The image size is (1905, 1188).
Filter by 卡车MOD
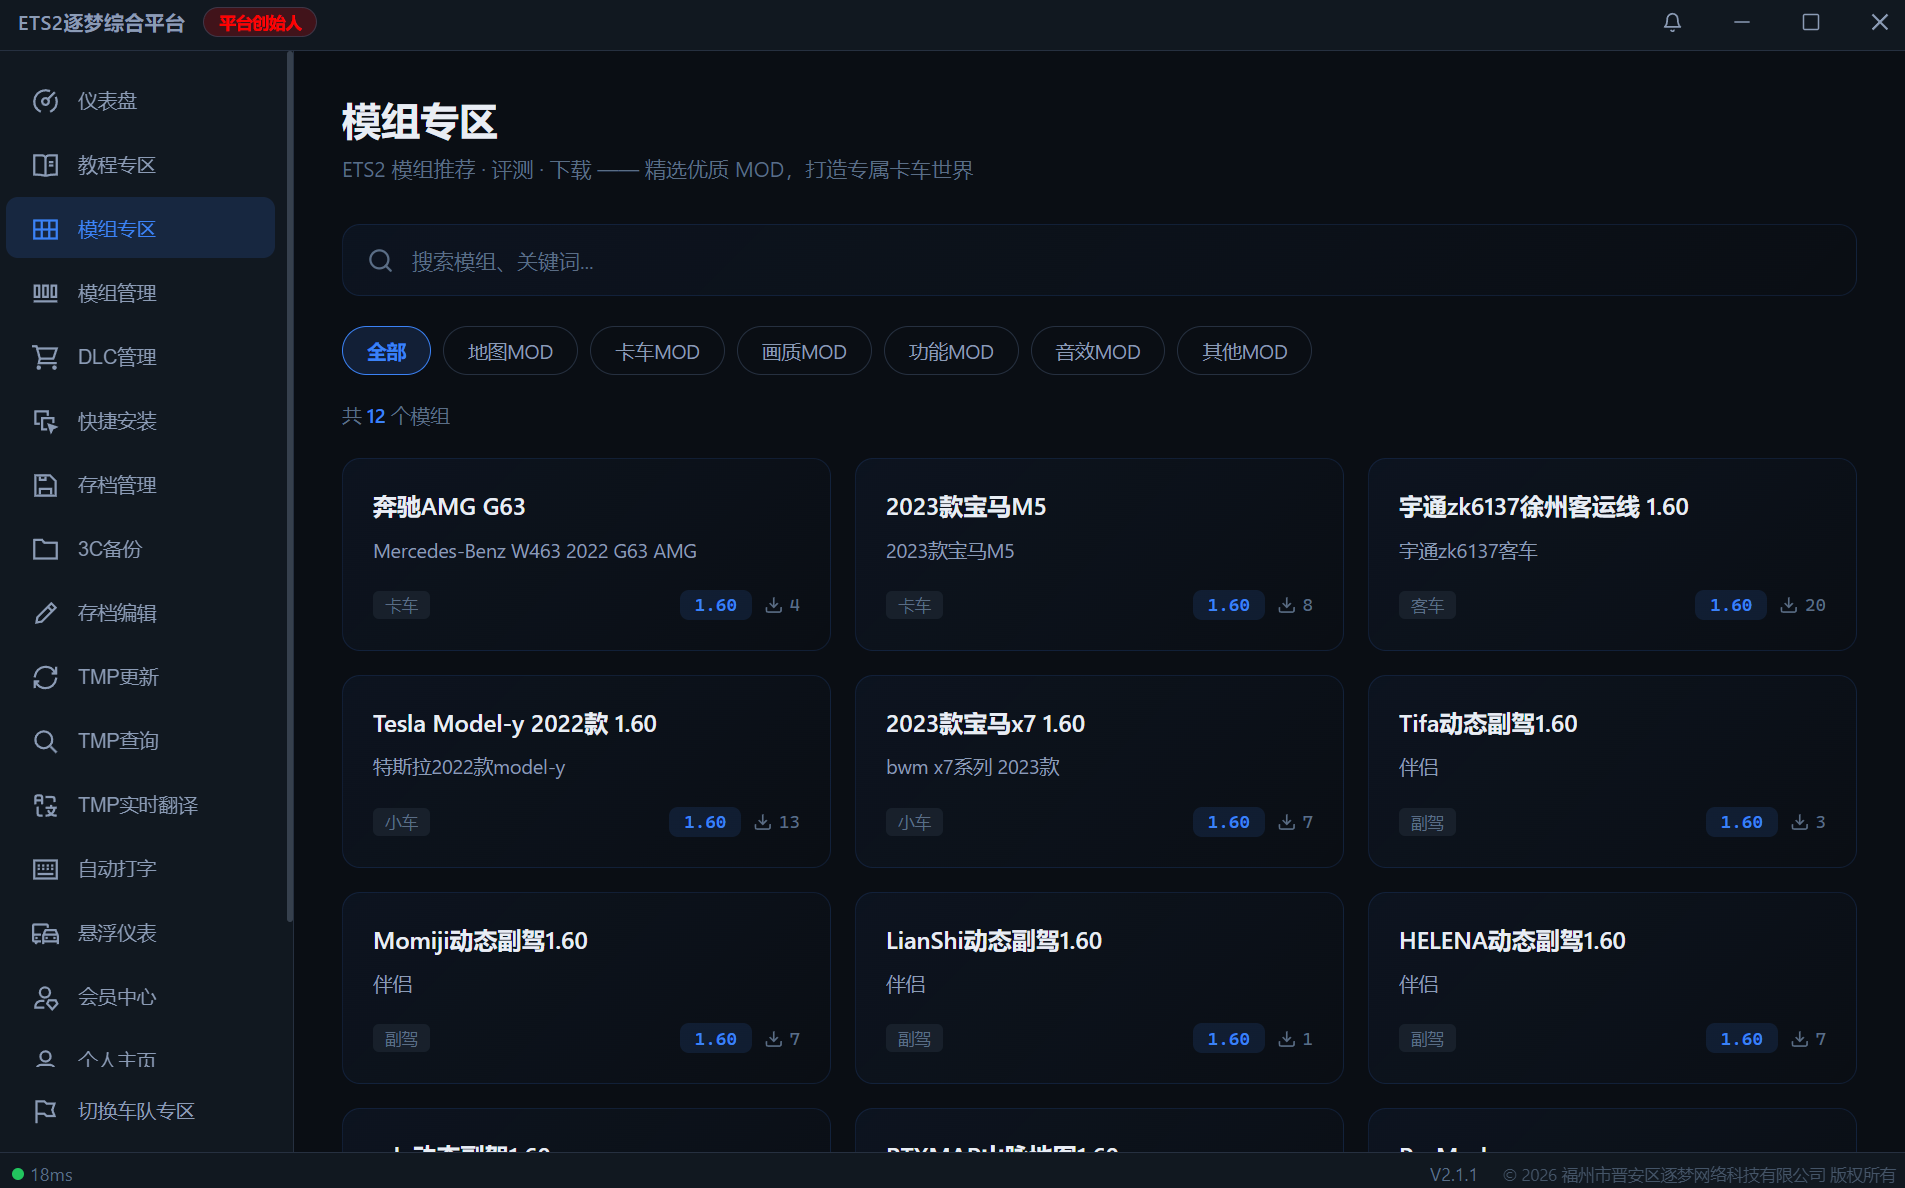pyautogui.click(x=657, y=351)
